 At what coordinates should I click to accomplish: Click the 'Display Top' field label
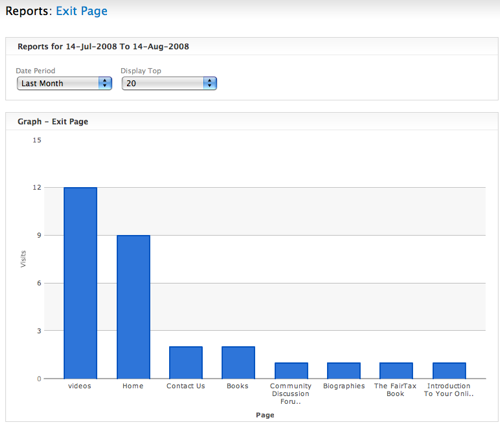point(141,71)
